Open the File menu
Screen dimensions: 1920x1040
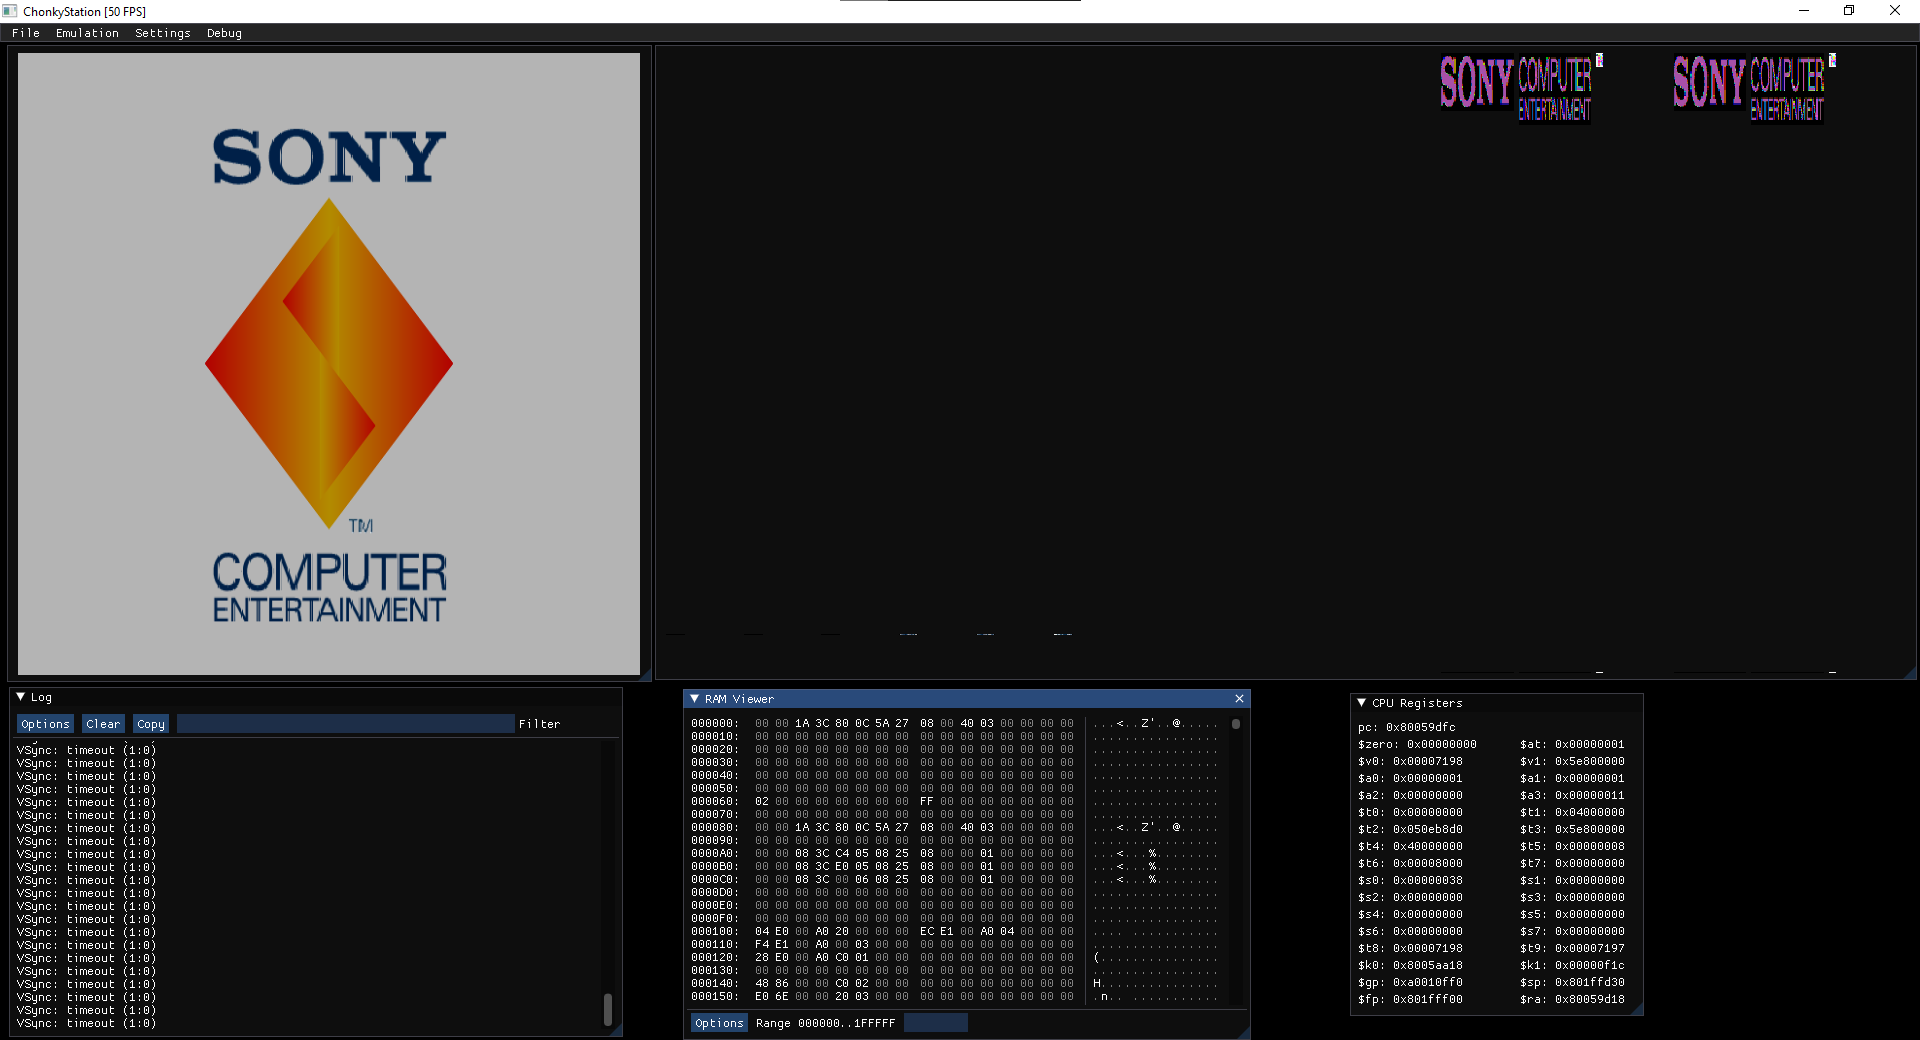[26, 33]
